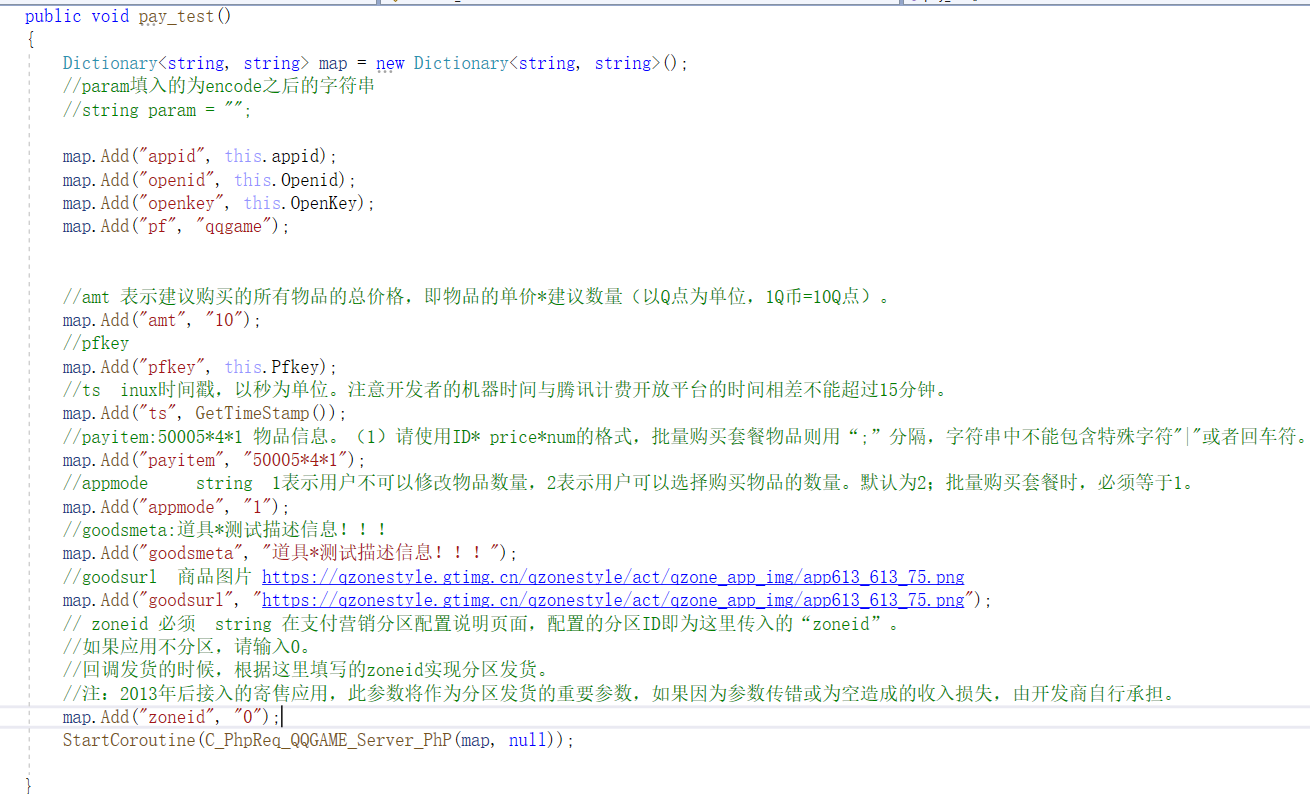Click the //pfkey comment line
This screenshot has height=794, width=1310.
tap(96, 343)
